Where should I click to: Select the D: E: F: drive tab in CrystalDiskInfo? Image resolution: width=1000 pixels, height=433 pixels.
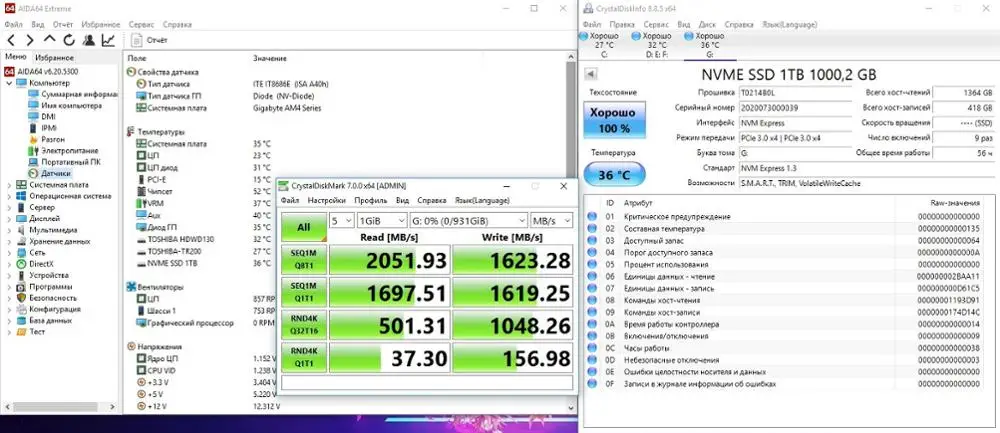click(x=652, y=45)
